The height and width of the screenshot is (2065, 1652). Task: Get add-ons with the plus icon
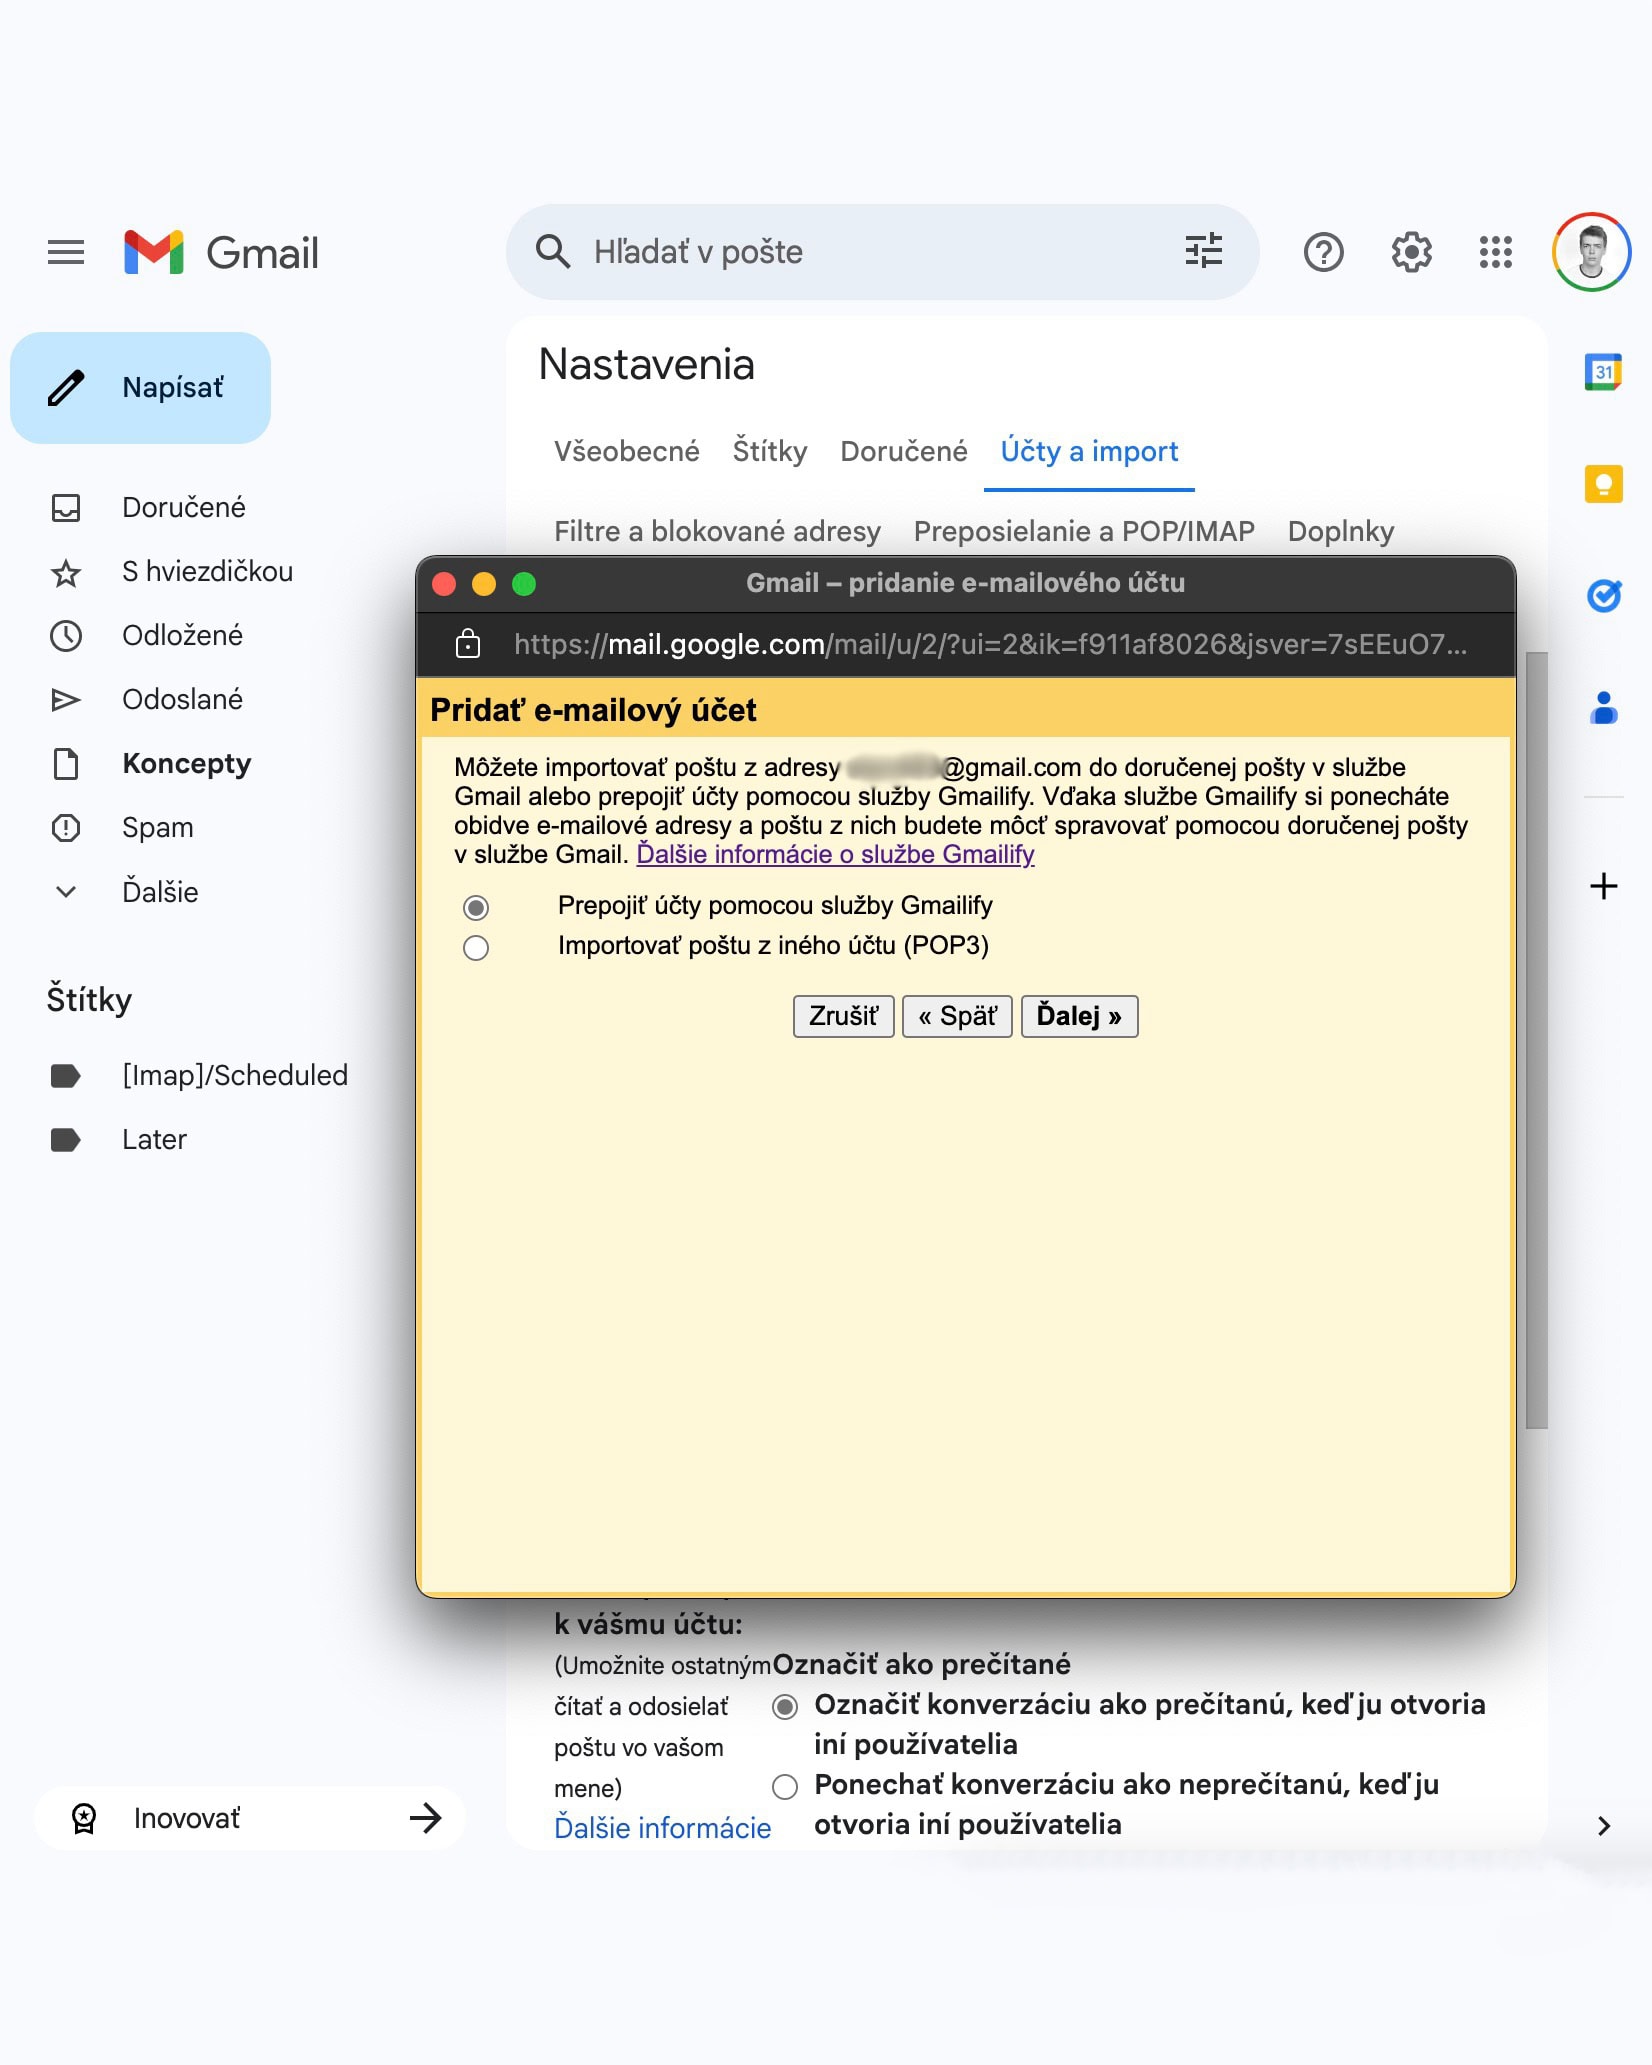(x=1603, y=886)
